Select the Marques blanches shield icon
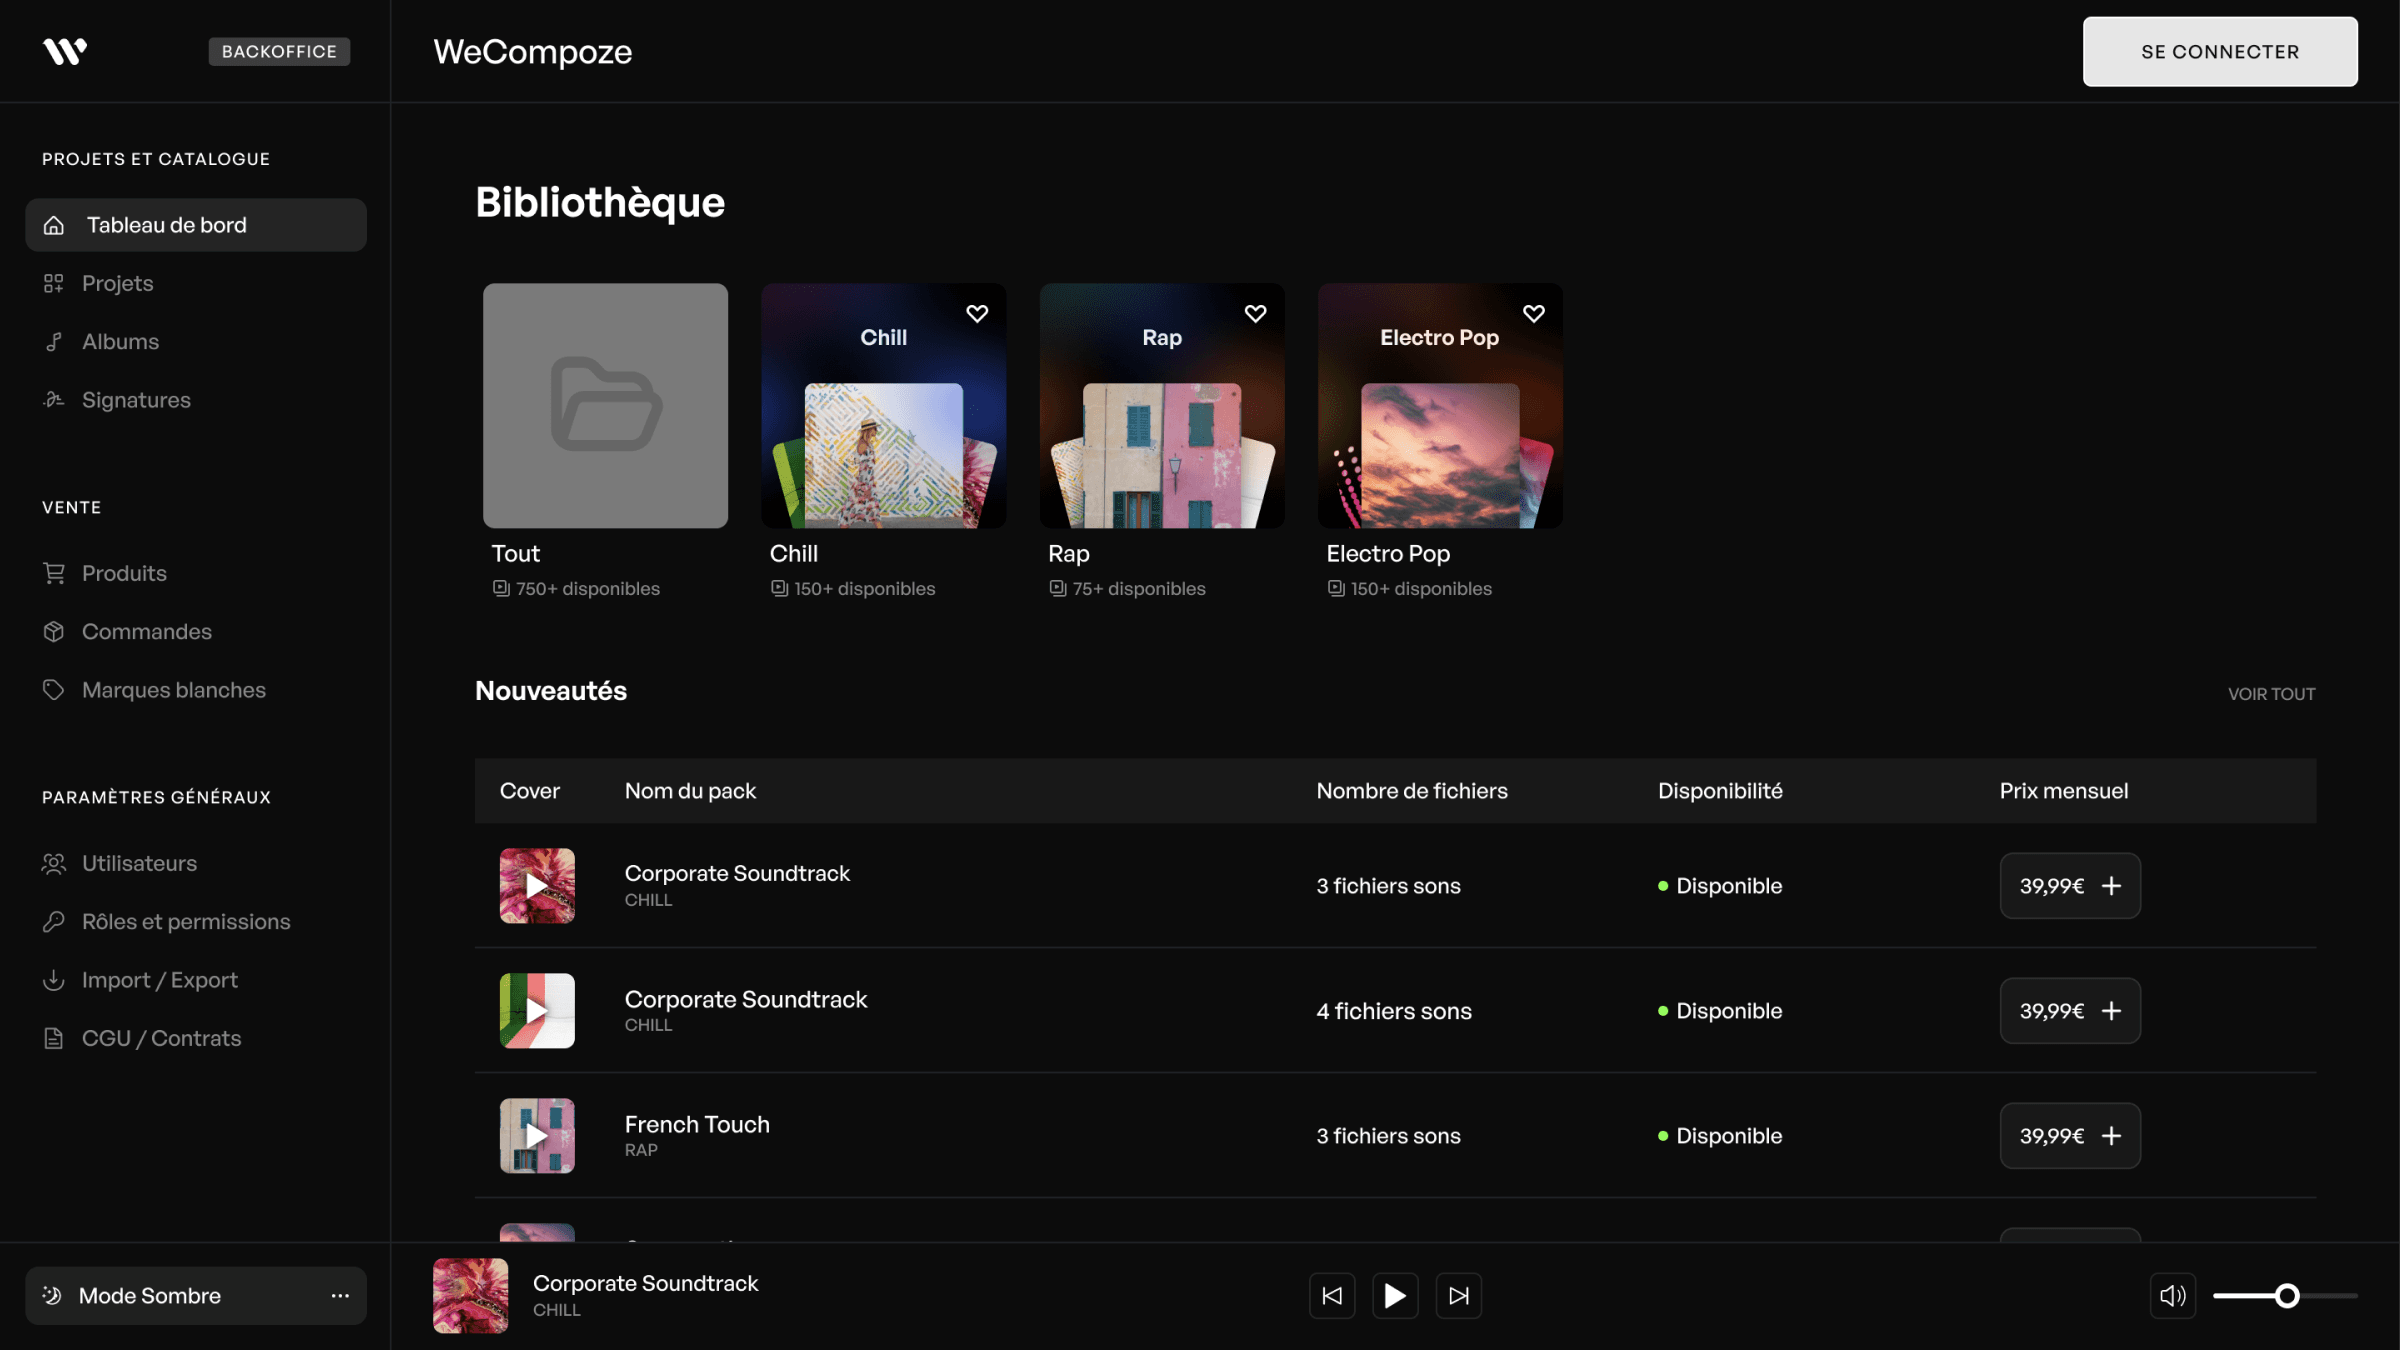The height and width of the screenshot is (1350, 2400). [54, 689]
